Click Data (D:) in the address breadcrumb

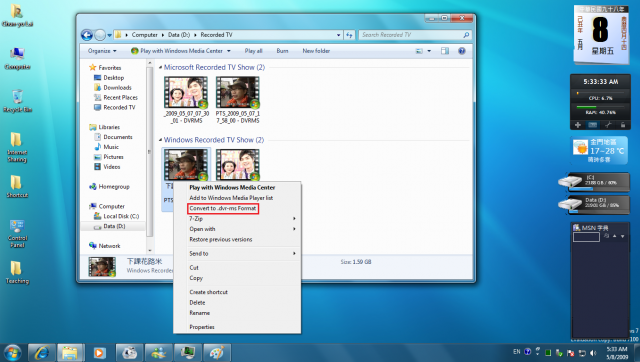tap(179, 35)
